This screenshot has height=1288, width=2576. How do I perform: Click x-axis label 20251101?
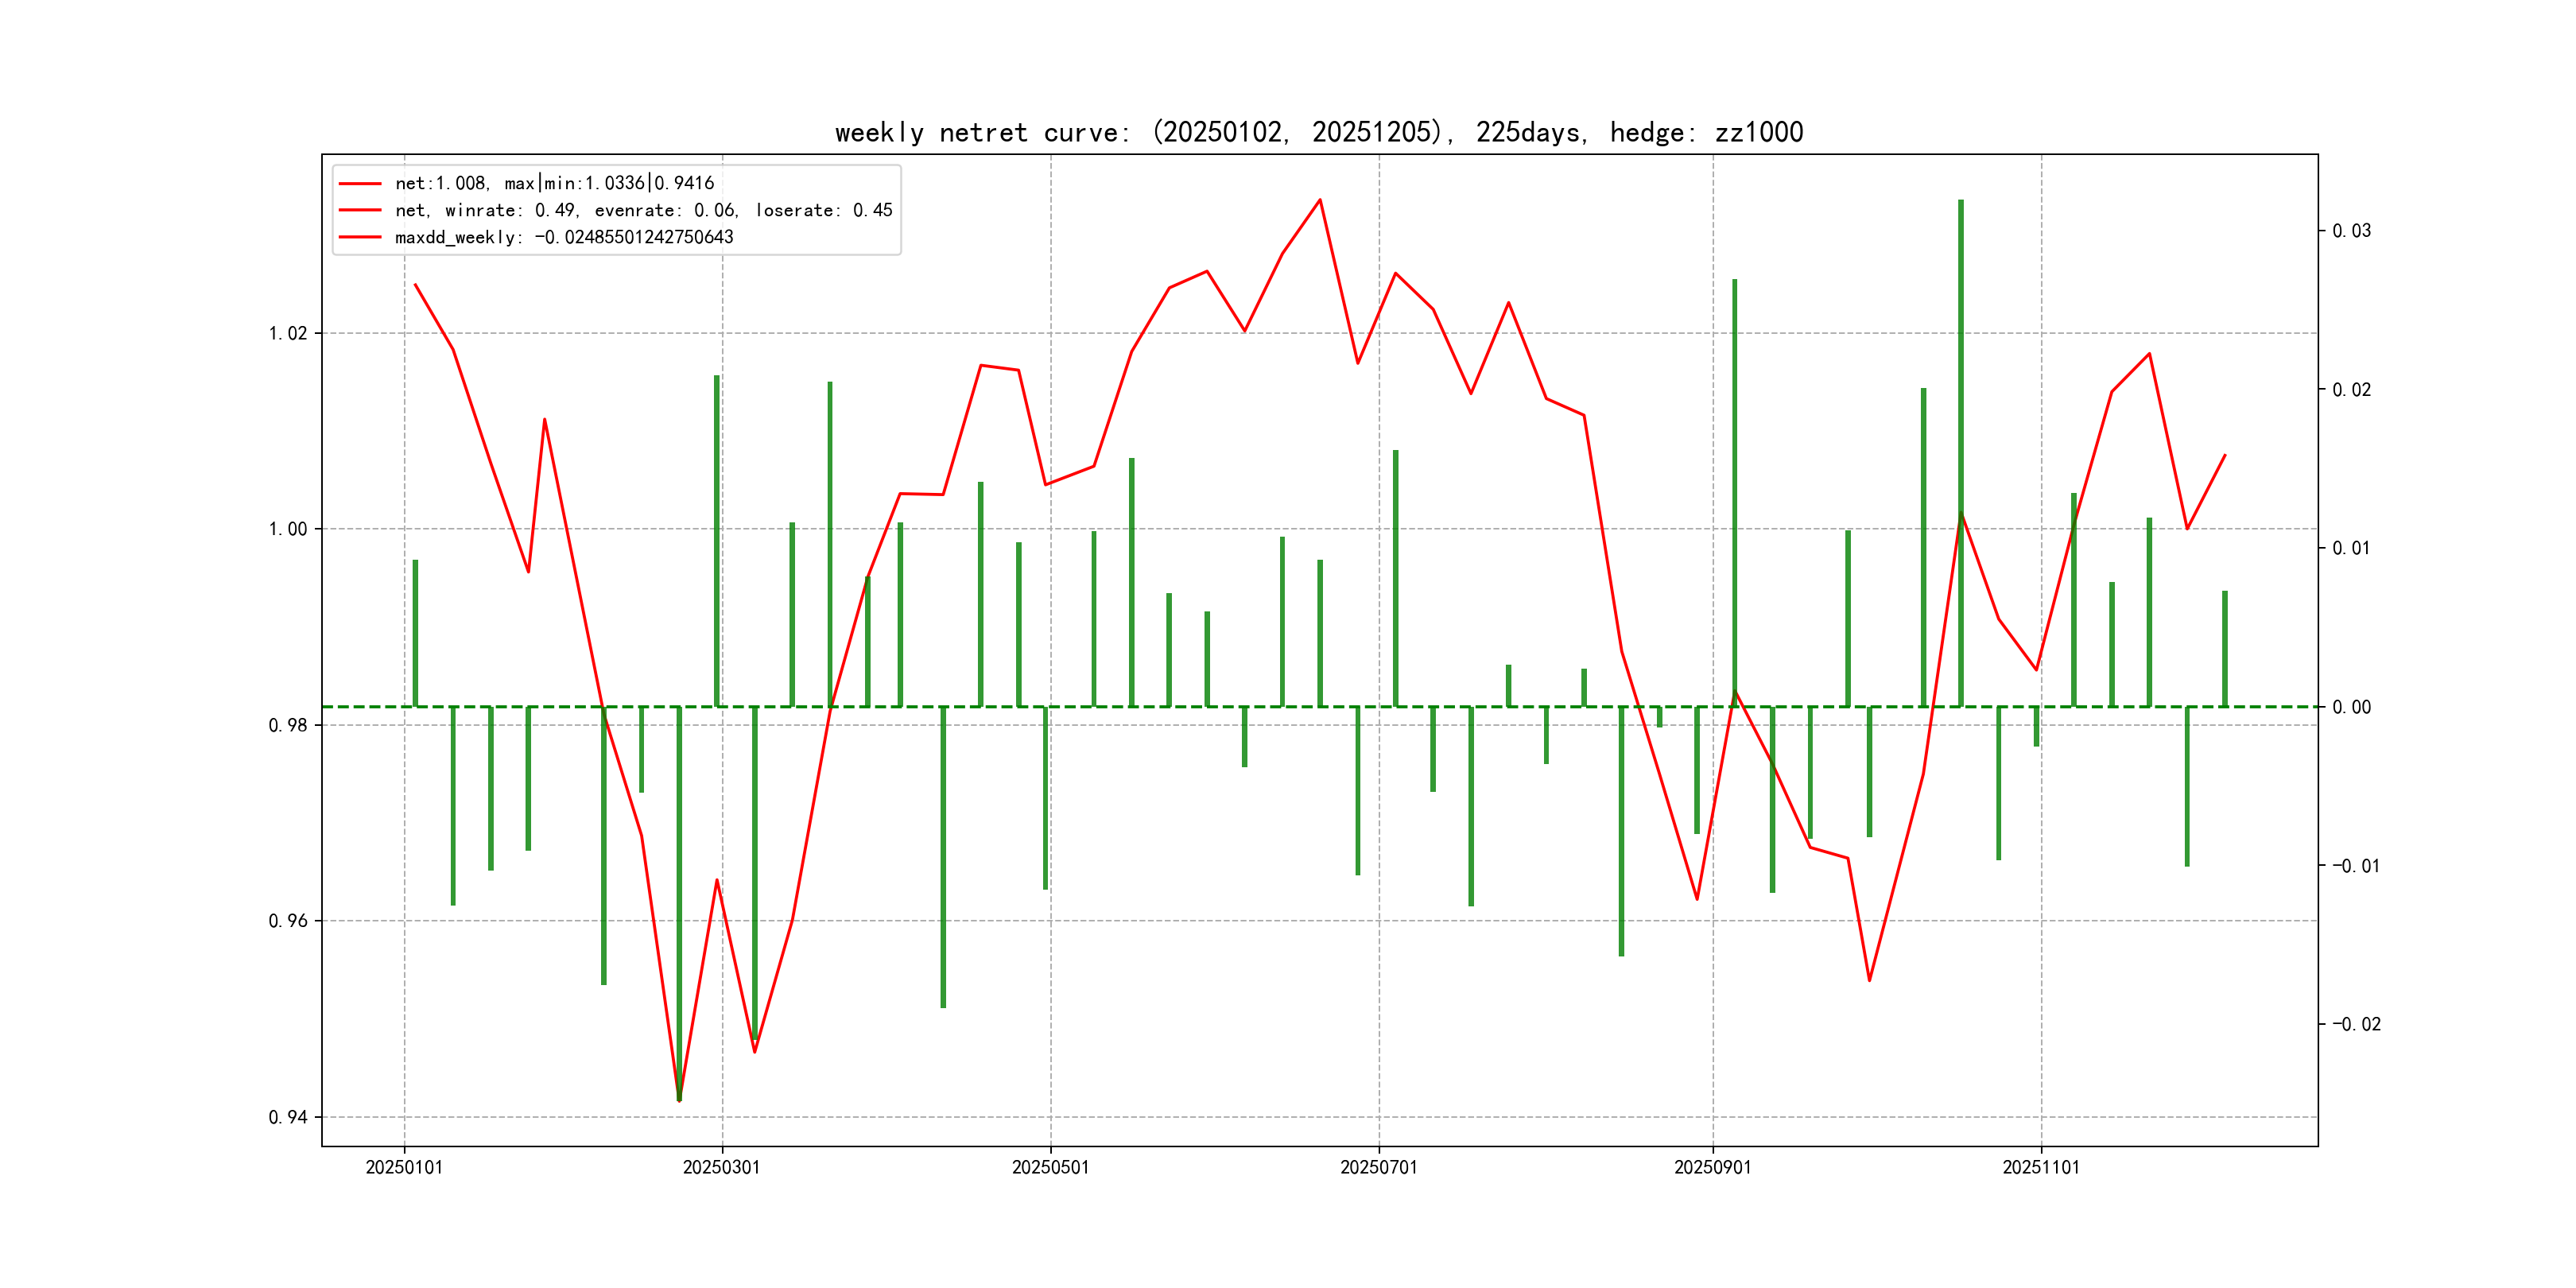tap(2040, 1167)
